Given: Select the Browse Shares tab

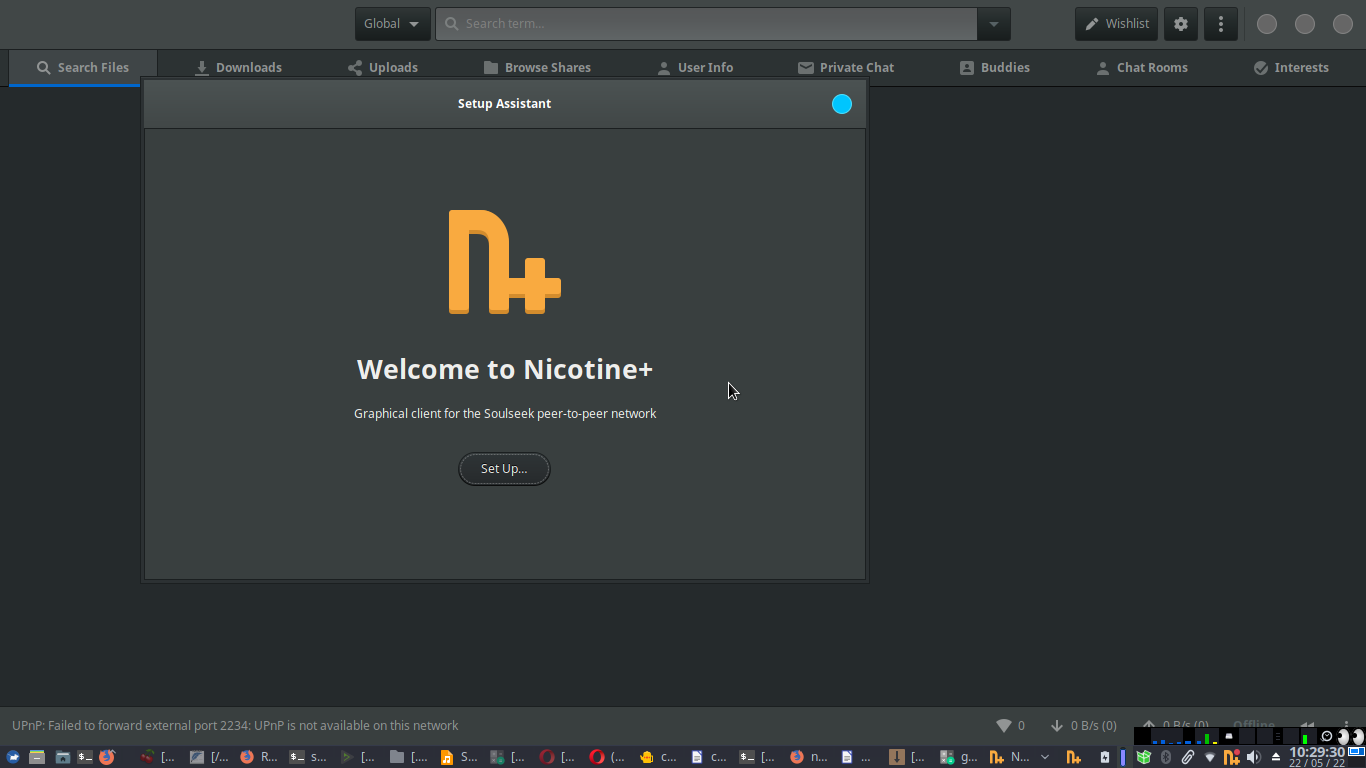Looking at the screenshot, I should click(x=537, y=68).
